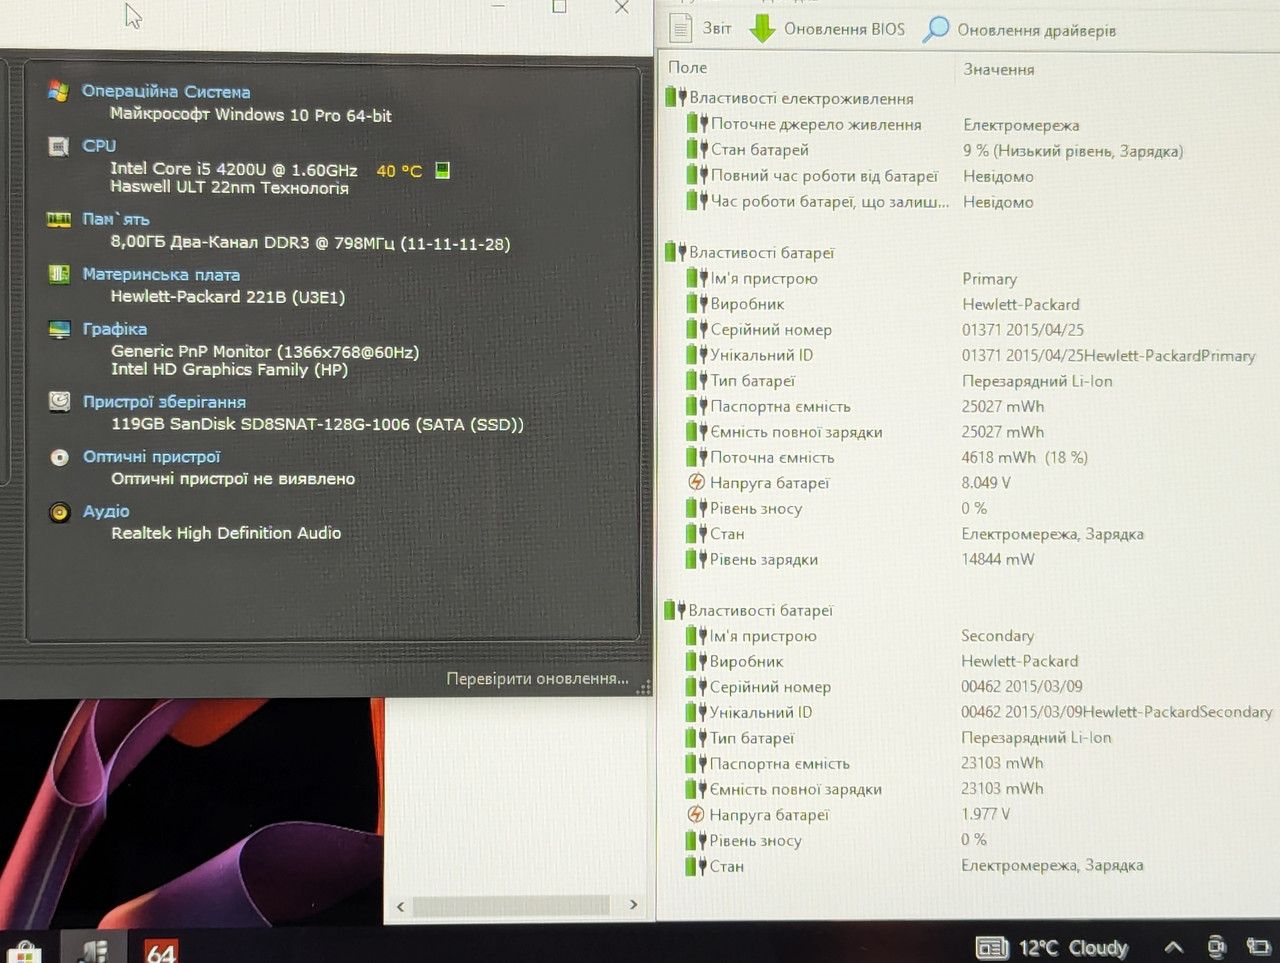Image resolution: width=1280 pixels, height=963 pixels.
Task: Select the 119GB SanDisk SD8SNAT-128G-1006 line
Action: click(x=317, y=424)
